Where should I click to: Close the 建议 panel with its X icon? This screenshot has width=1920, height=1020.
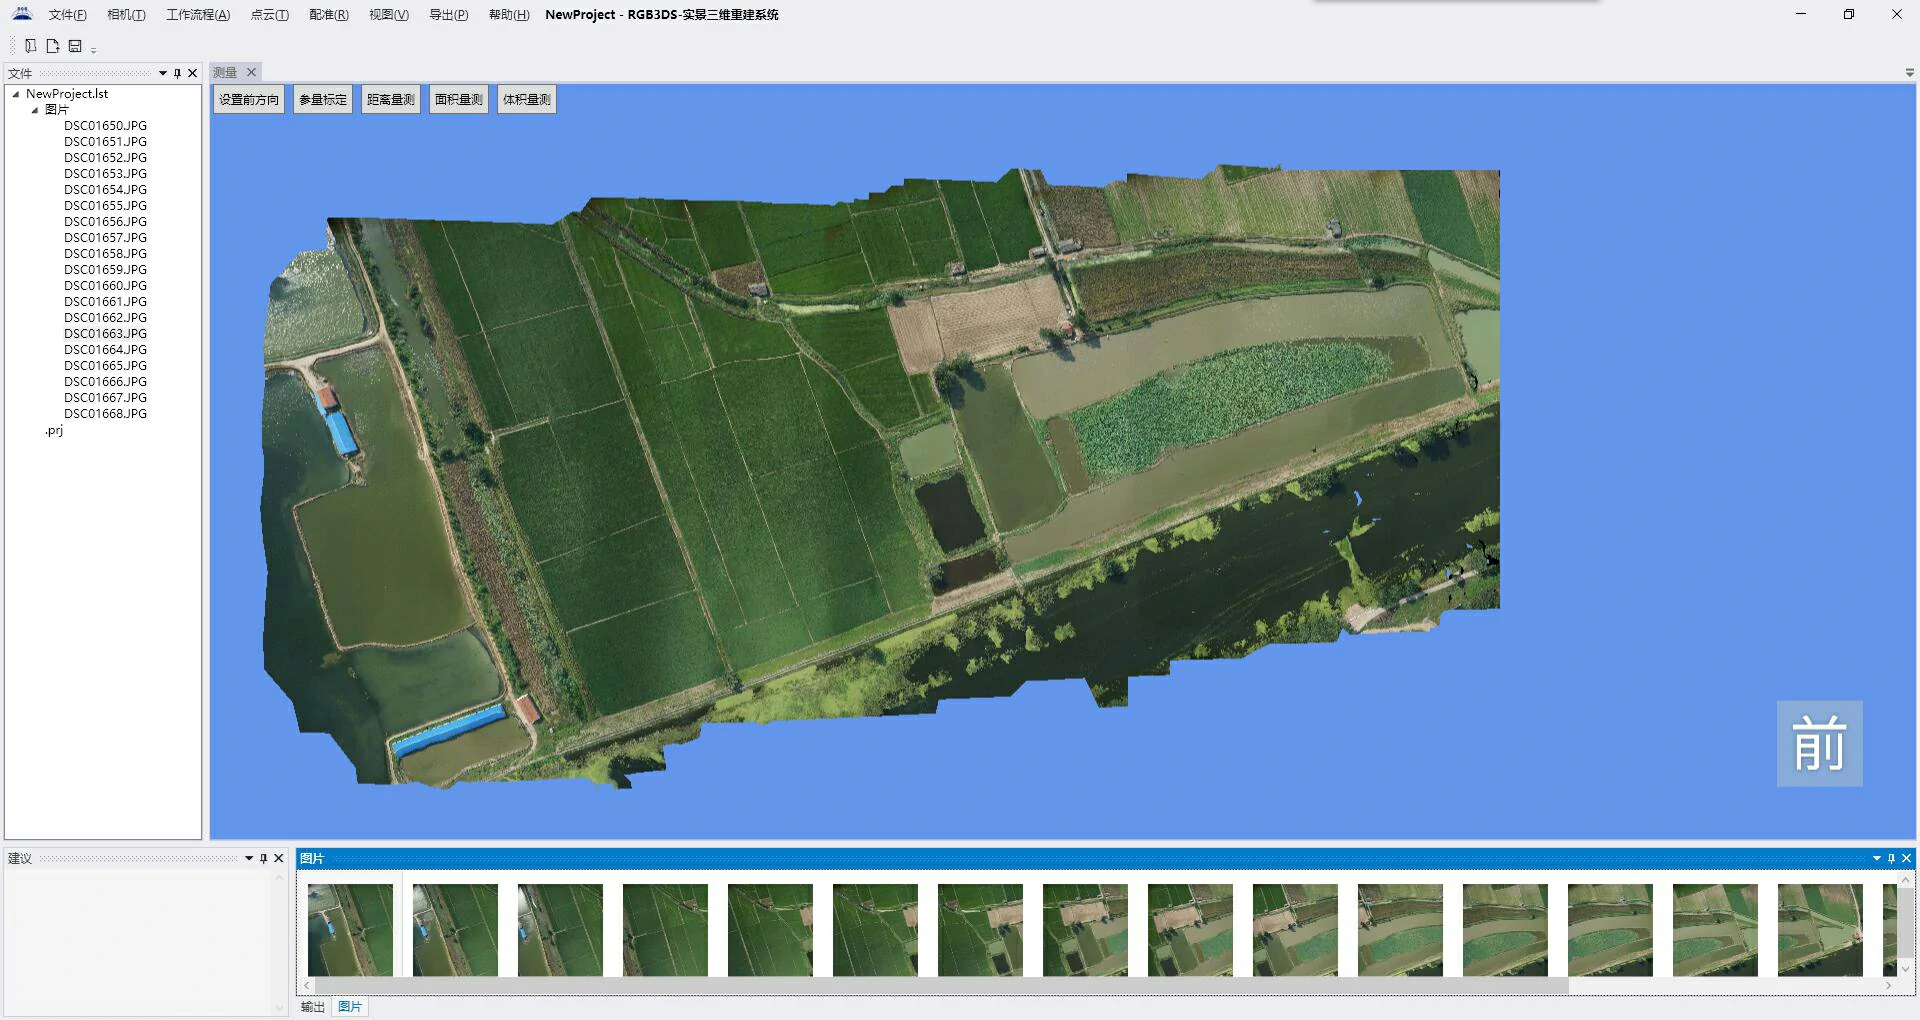pyautogui.click(x=279, y=858)
